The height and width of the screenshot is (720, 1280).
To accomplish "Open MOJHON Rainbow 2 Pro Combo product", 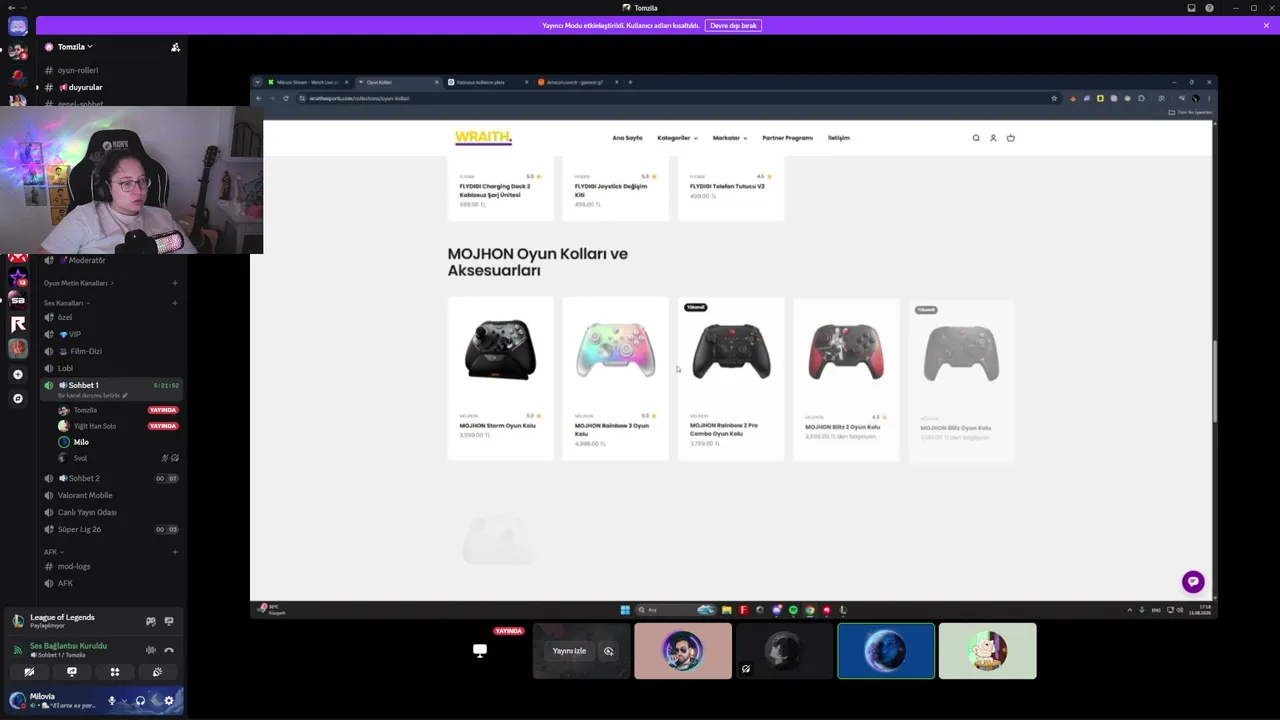I will 731,378.
